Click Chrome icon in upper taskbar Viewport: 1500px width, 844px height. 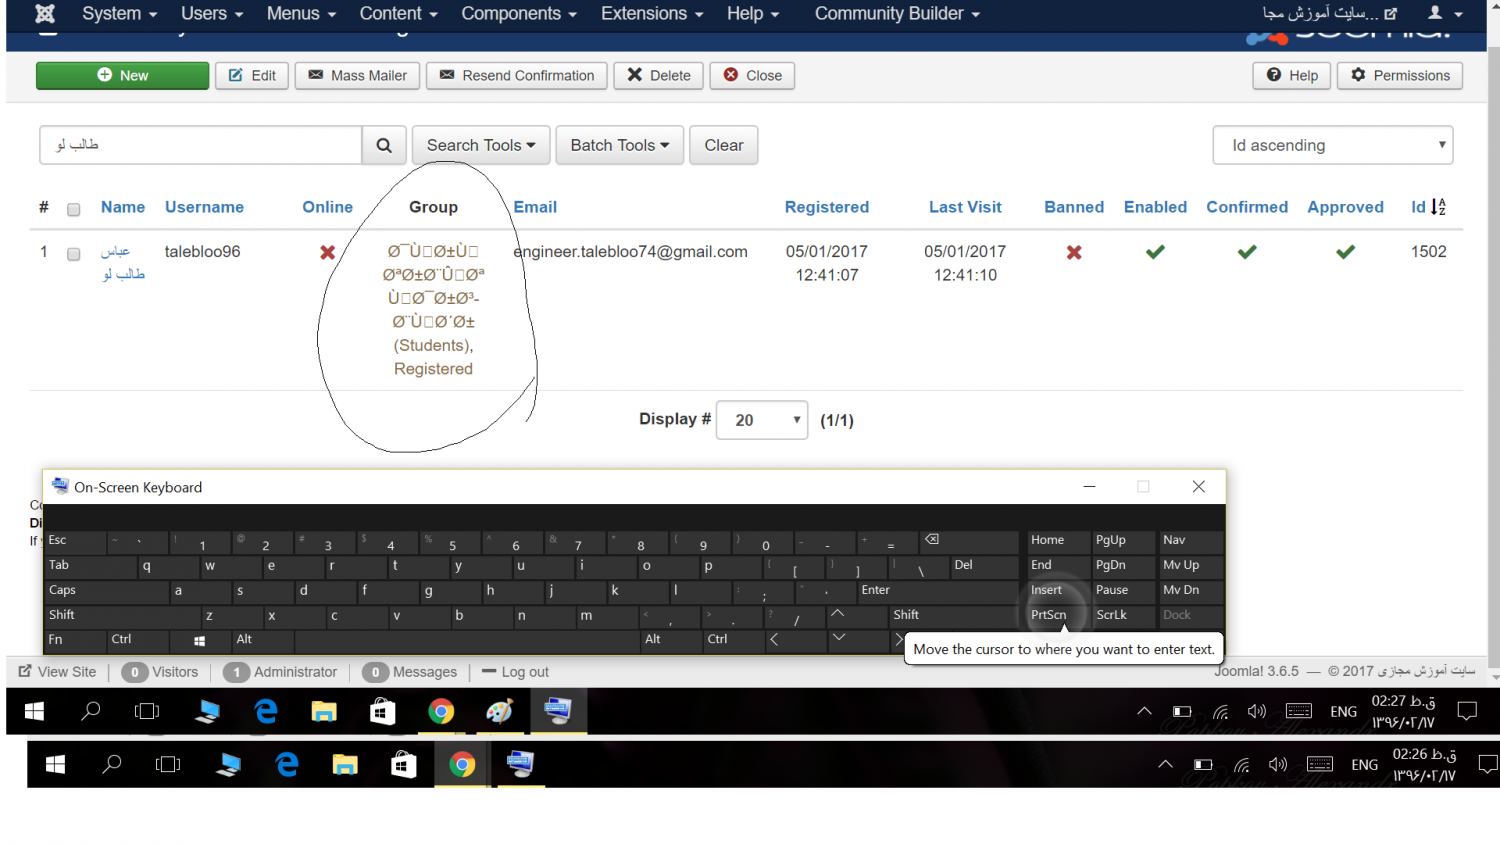441,711
